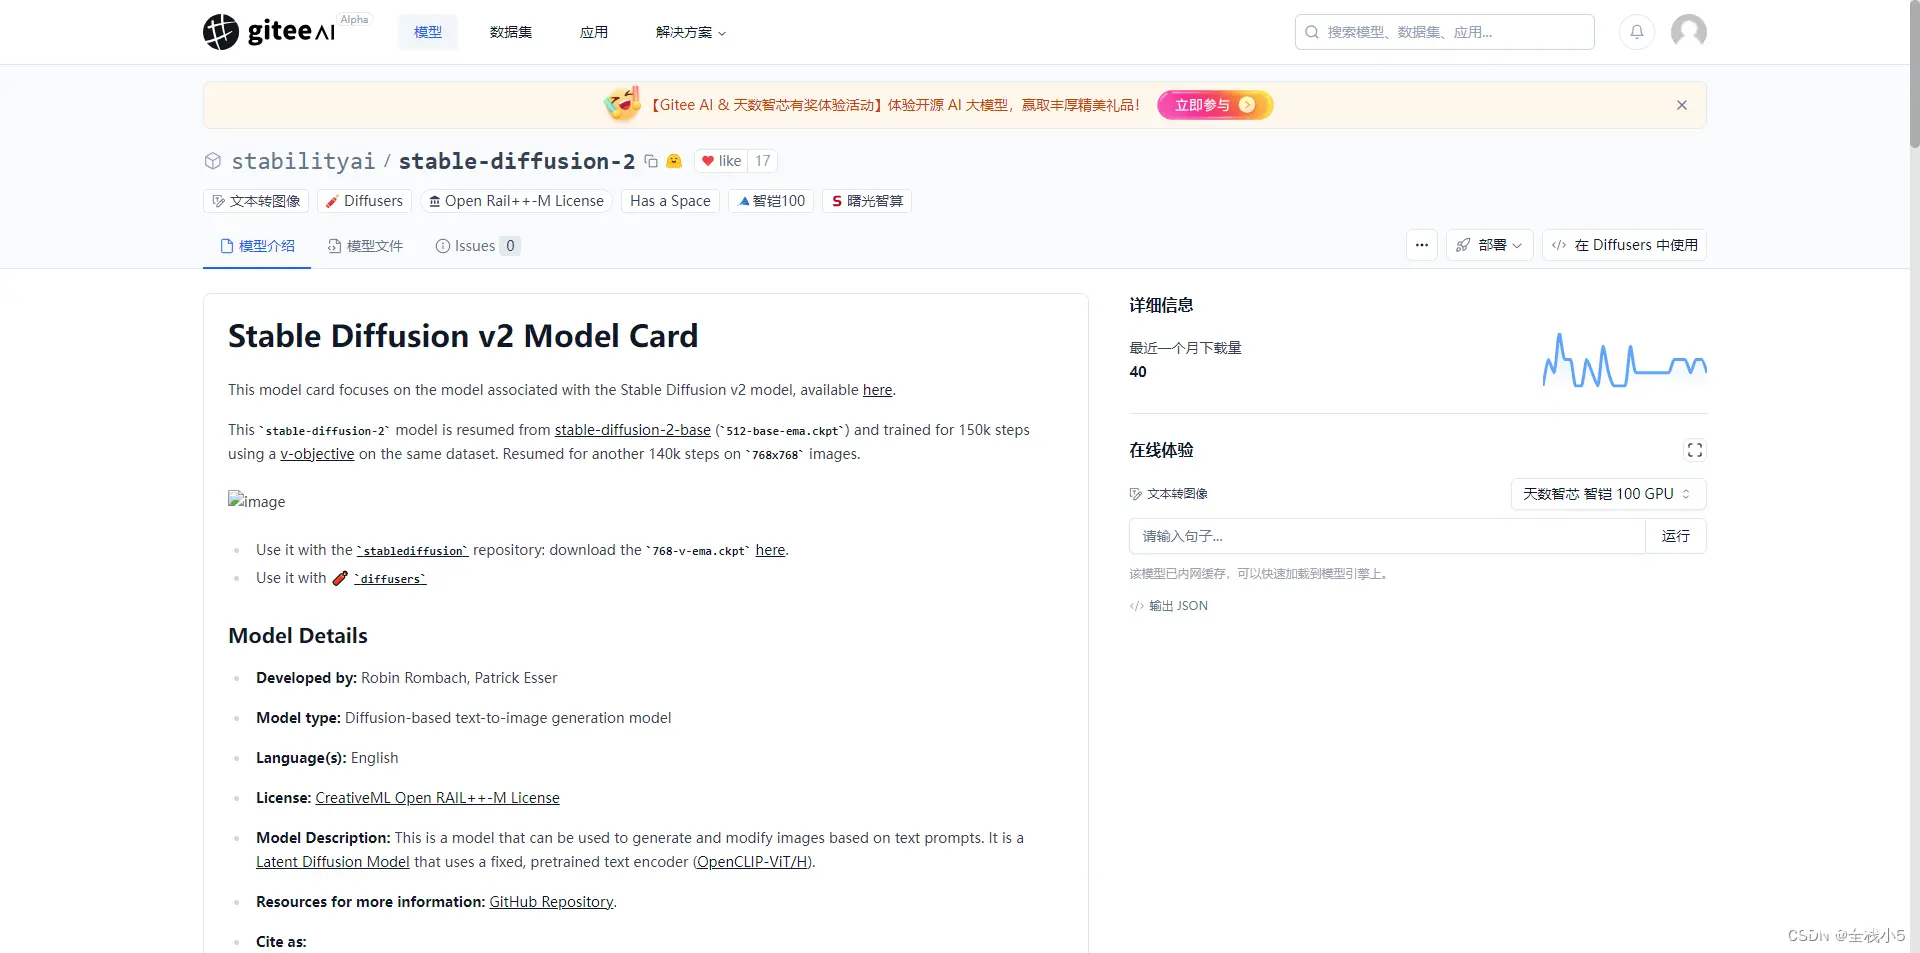
Task: Open the OpenCLIP-ViT/H link
Action: tap(754, 862)
